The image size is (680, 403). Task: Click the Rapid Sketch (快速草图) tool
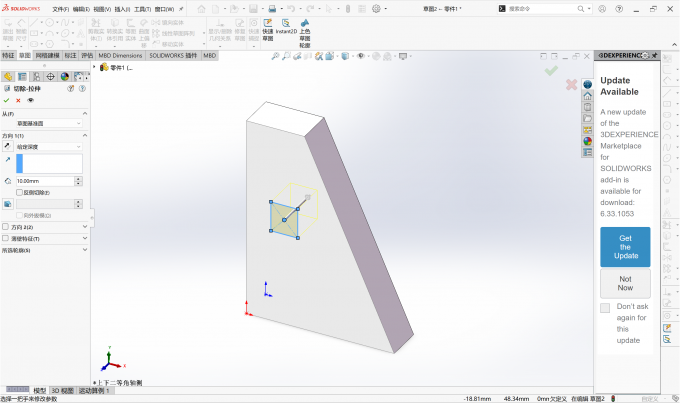[x=268, y=30]
